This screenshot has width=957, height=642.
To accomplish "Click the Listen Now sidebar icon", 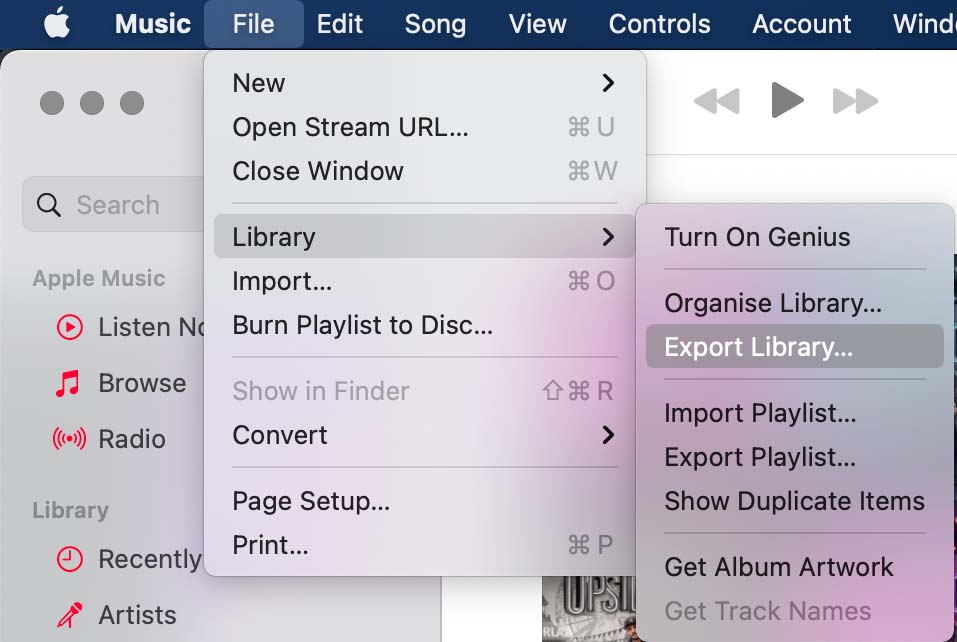I will [x=69, y=327].
